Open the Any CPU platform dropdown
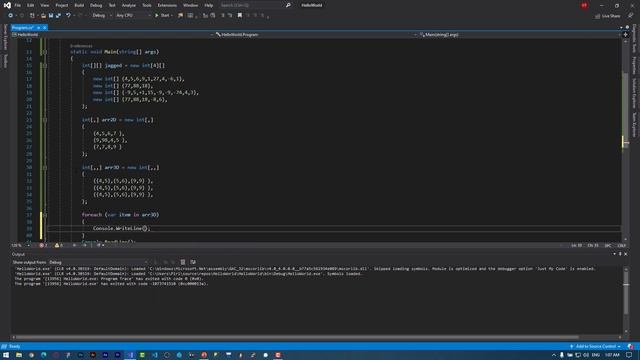This screenshot has width=640, height=360. point(133,16)
